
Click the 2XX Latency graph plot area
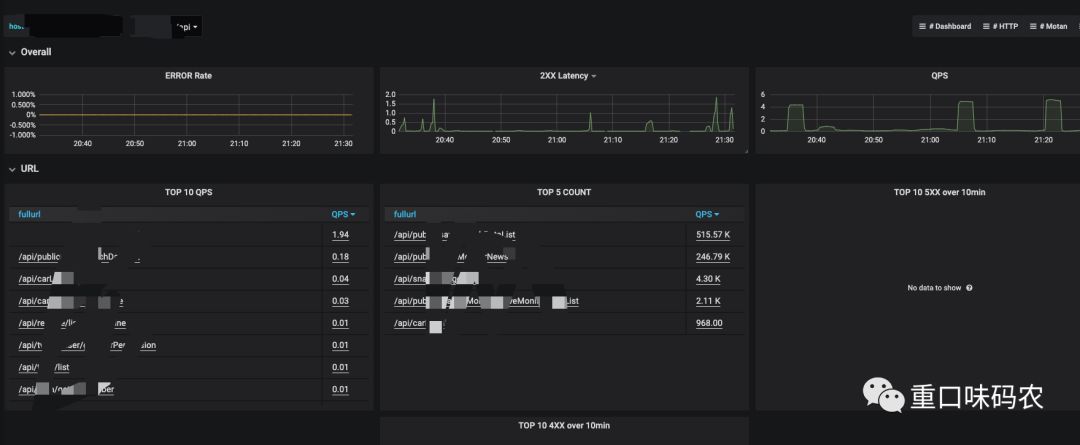[x=567, y=112]
